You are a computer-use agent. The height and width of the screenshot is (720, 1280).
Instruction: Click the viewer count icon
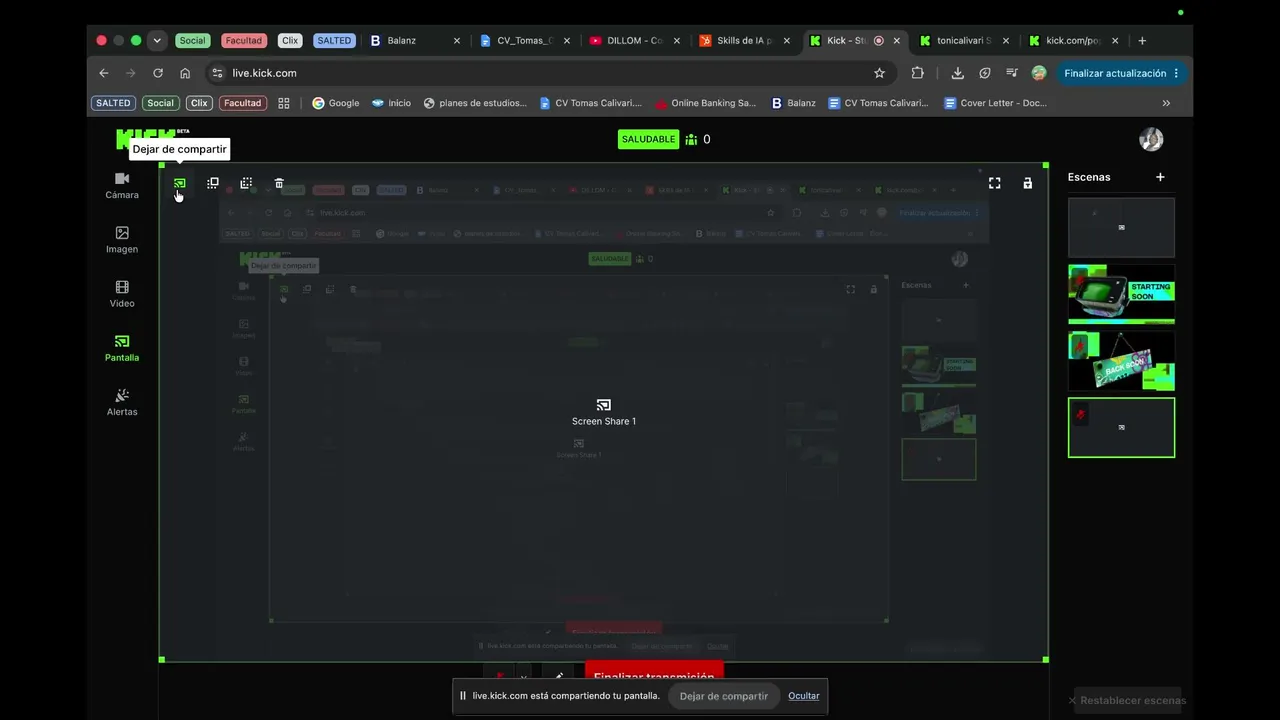(x=691, y=139)
